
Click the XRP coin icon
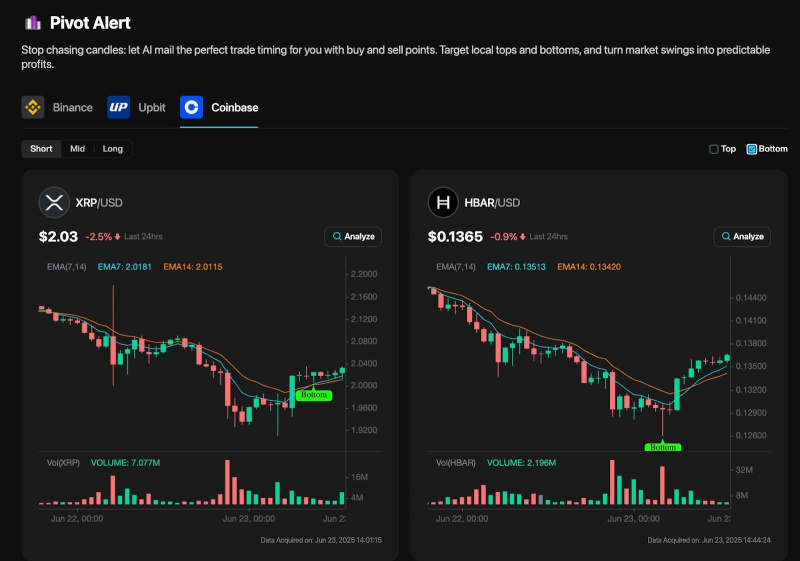click(x=54, y=203)
